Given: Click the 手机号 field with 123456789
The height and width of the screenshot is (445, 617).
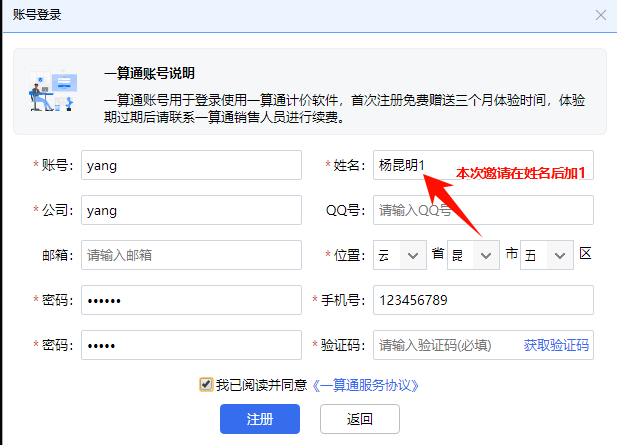Looking at the screenshot, I should 483,300.
